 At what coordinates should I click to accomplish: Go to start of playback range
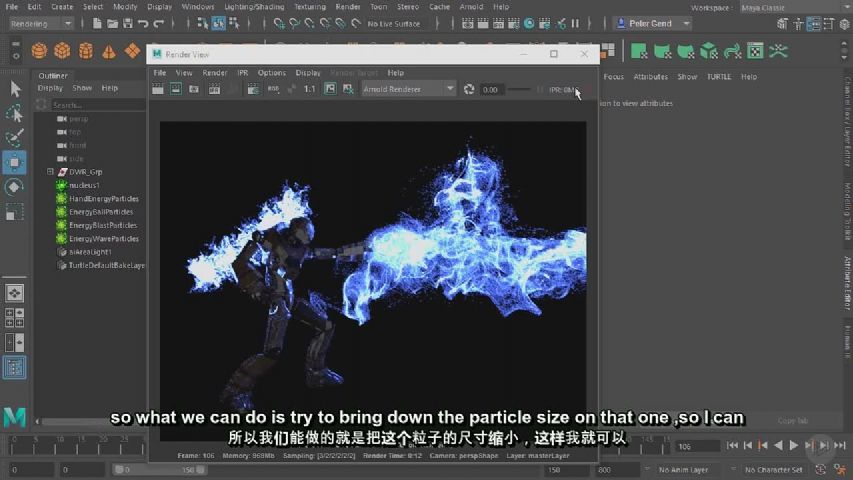pyautogui.click(x=732, y=445)
